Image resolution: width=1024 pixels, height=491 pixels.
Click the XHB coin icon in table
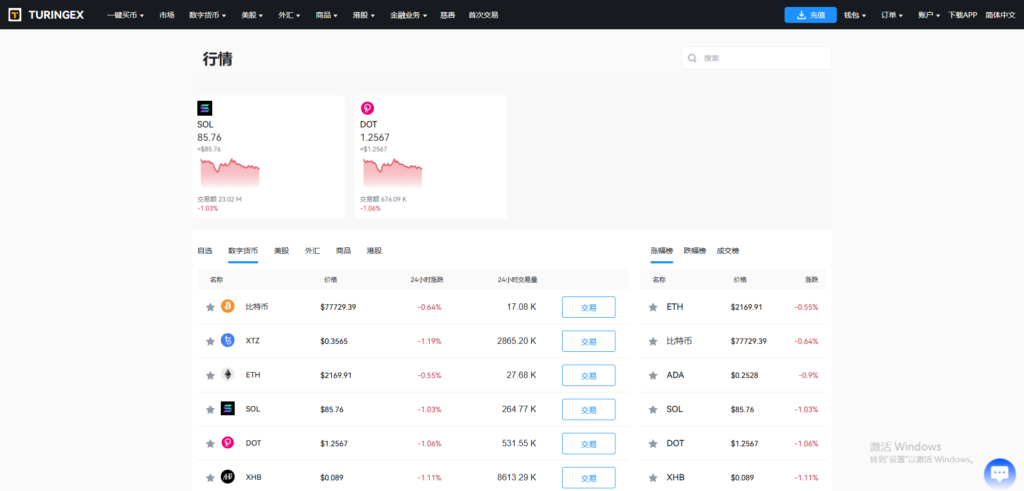click(x=227, y=477)
